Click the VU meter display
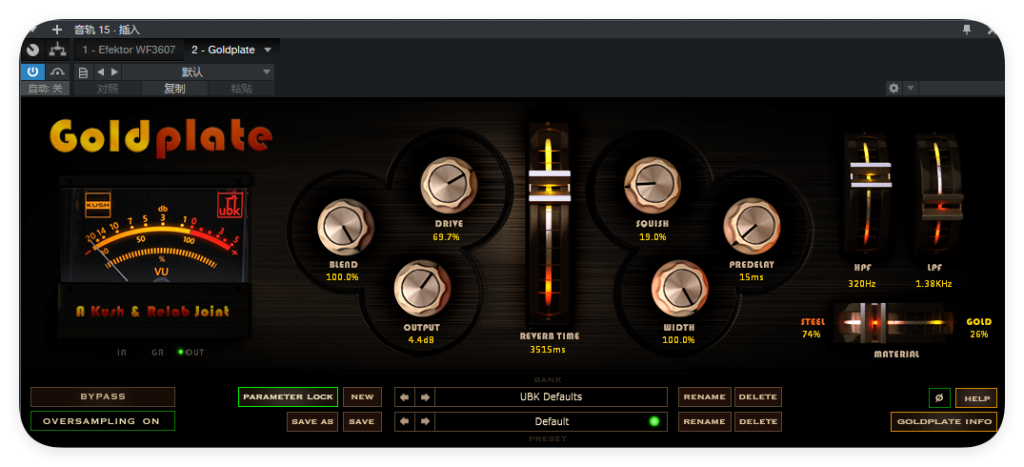1024x467 pixels. [154, 236]
